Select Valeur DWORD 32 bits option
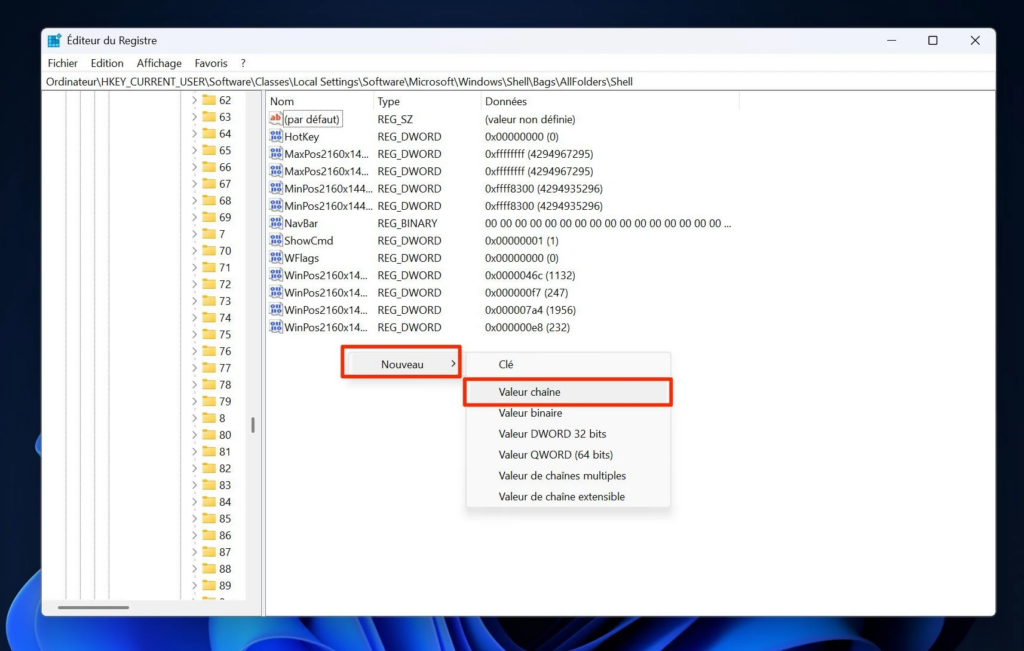Viewport: 1024px width, 651px height. click(552, 434)
